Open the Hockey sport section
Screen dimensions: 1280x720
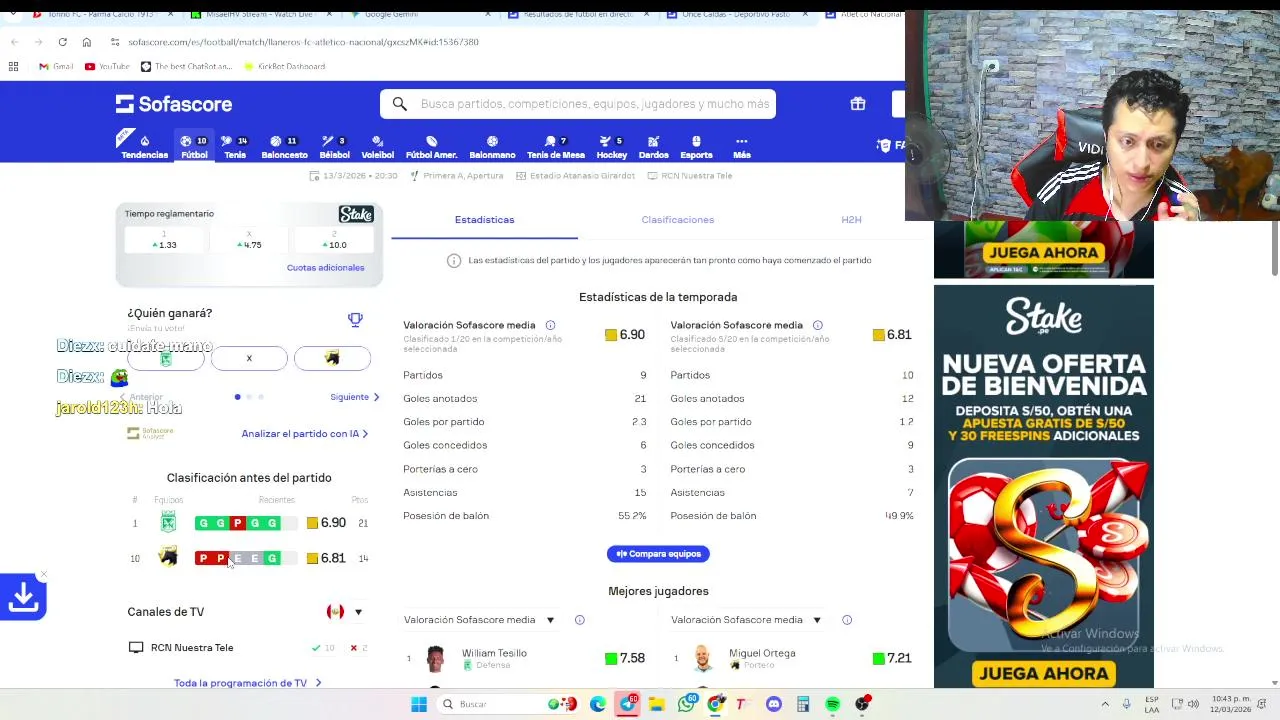(x=611, y=146)
